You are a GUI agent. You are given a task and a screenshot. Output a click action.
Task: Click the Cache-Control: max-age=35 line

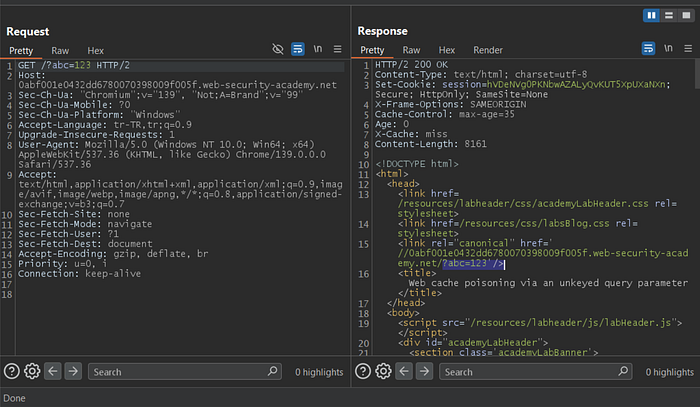445,114
